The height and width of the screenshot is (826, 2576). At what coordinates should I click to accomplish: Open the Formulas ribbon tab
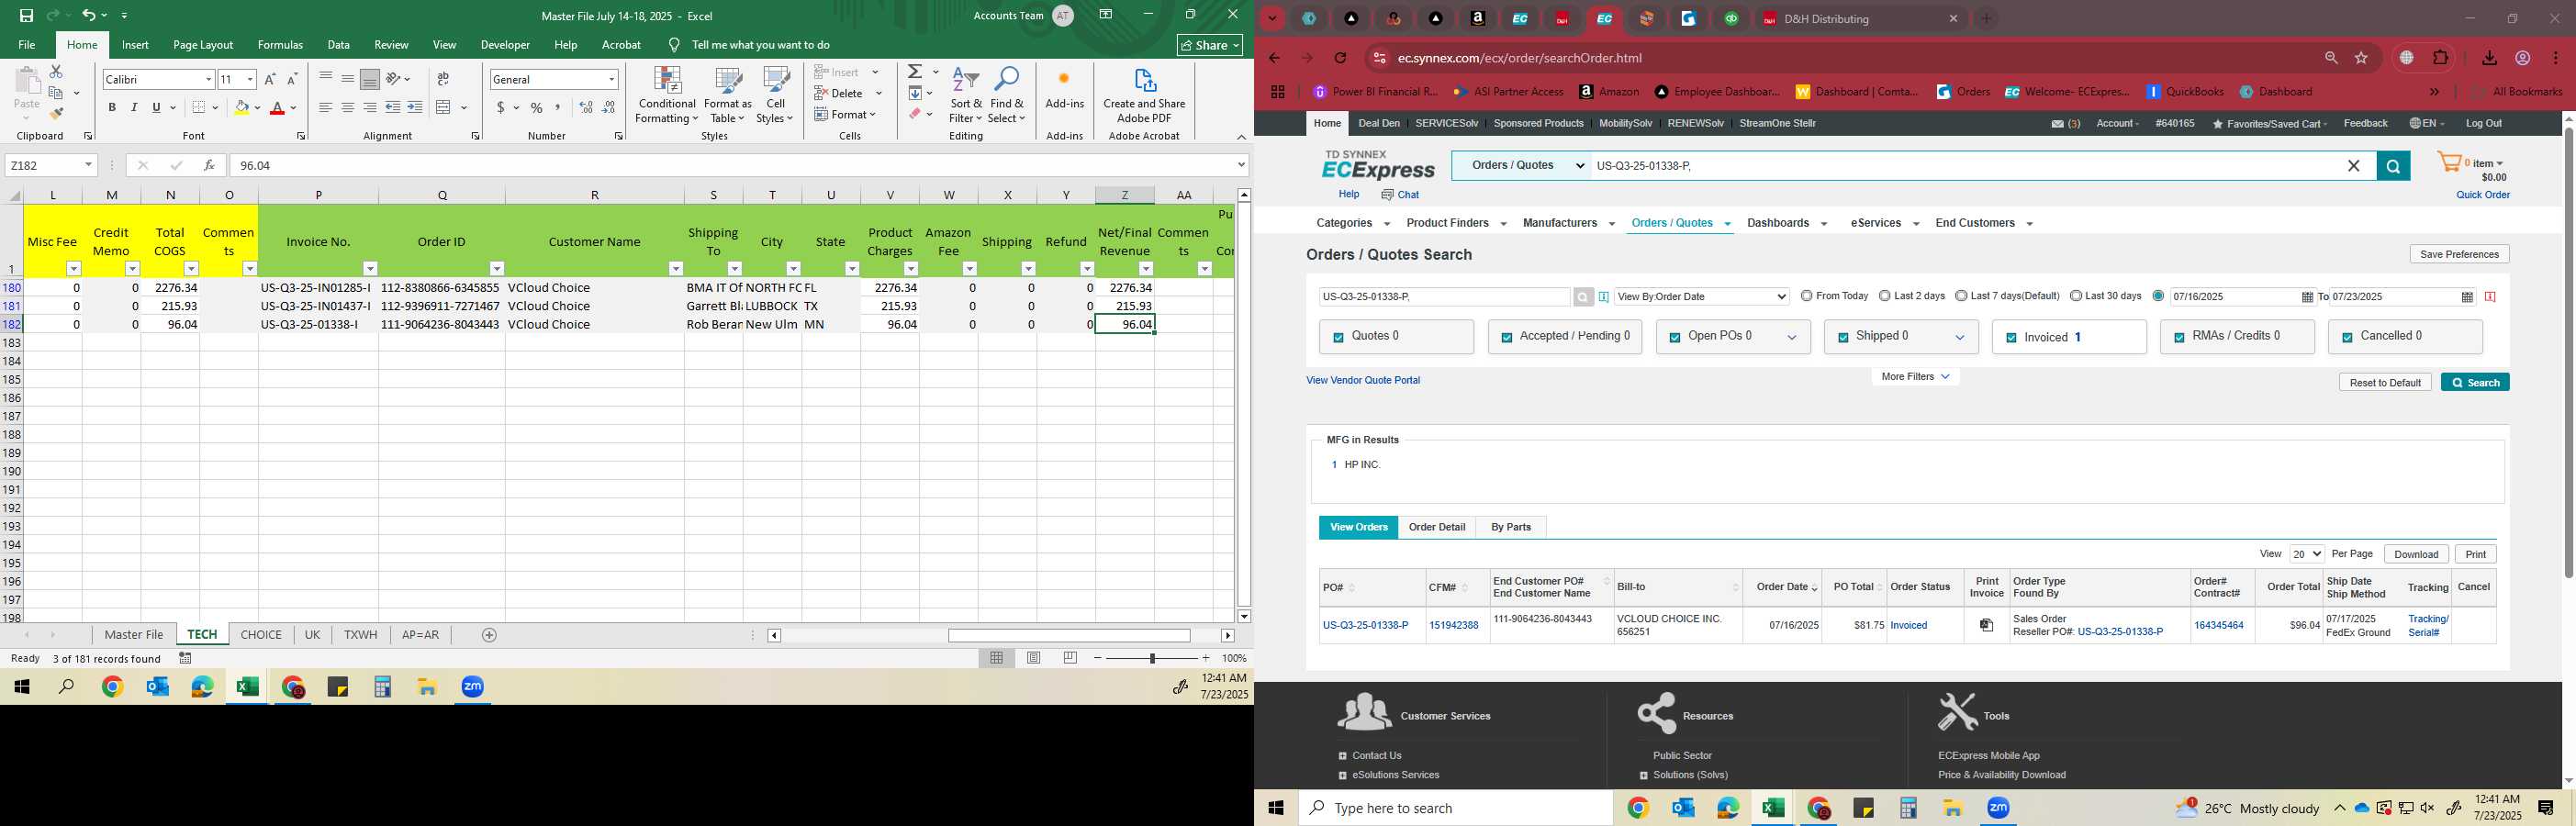[280, 45]
